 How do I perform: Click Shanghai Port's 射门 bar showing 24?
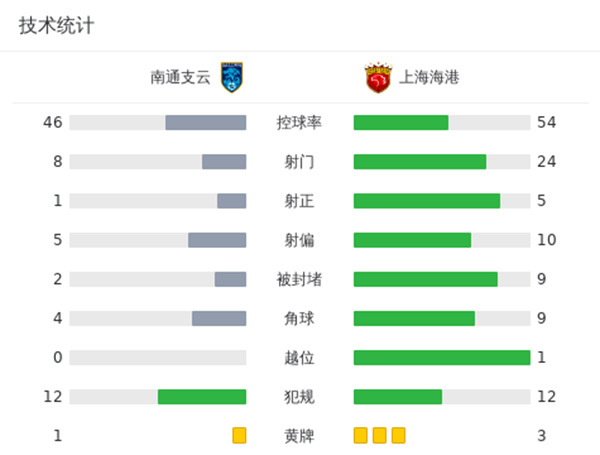click(x=420, y=162)
